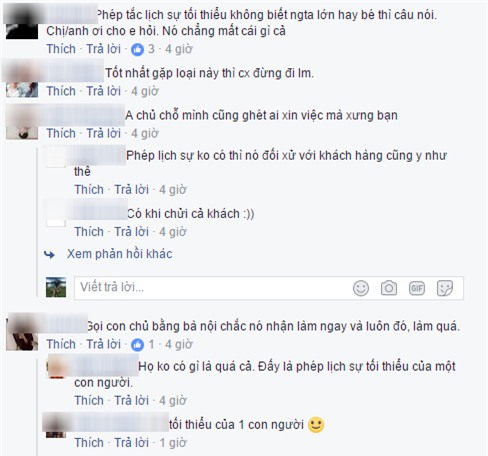488x456 pixels.
Task: Click the like reaction icon showing 3
Action: pyautogui.click(x=137, y=49)
